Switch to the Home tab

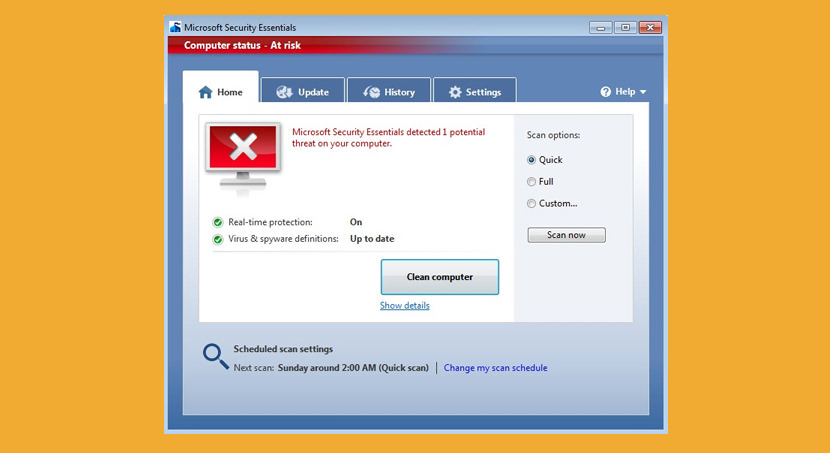221,89
